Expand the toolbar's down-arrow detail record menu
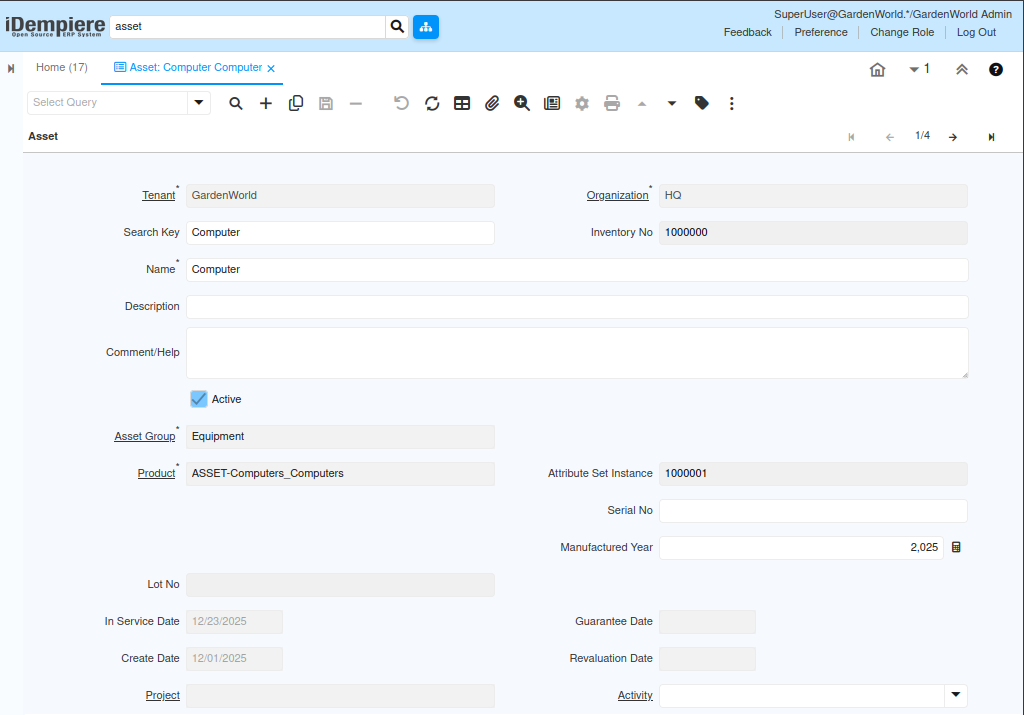Image resolution: width=1024 pixels, height=715 pixels. (672, 103)
